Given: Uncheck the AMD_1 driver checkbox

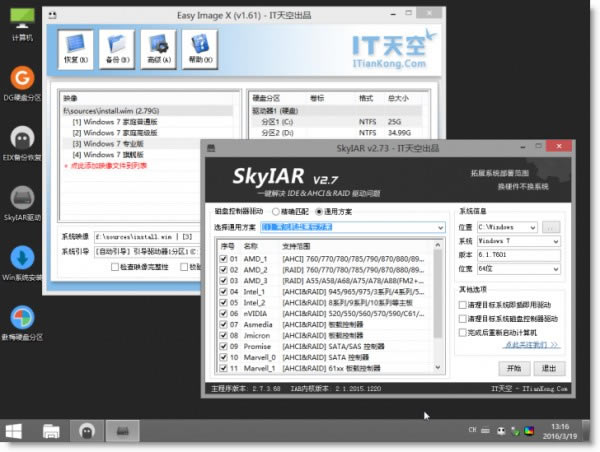Looking at the screenshot, I should point(223,259).
